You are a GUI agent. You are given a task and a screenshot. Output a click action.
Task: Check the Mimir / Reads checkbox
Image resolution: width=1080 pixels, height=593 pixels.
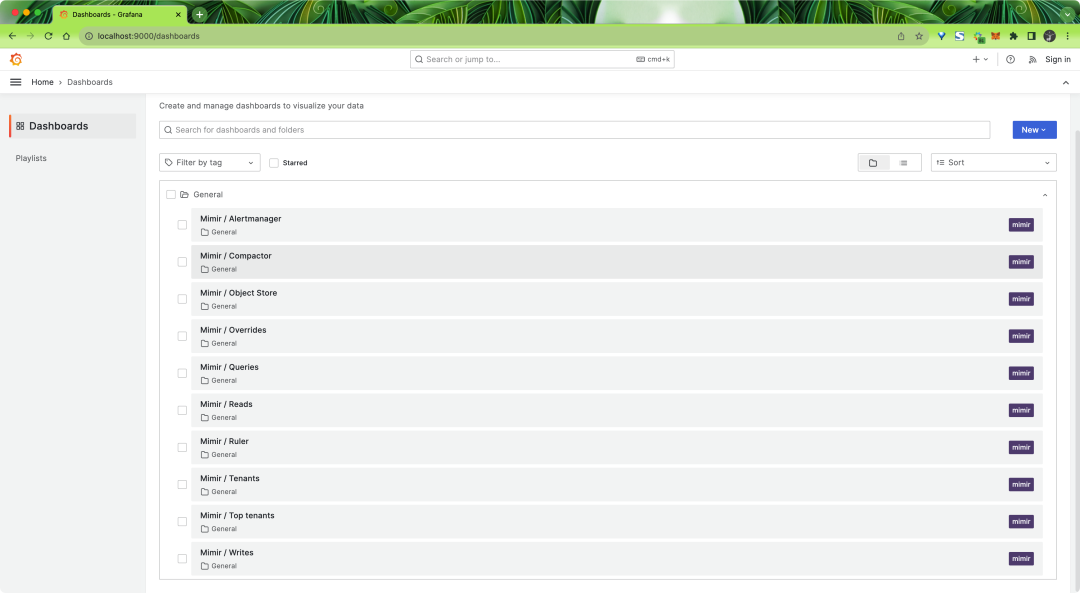pos(182,410)
